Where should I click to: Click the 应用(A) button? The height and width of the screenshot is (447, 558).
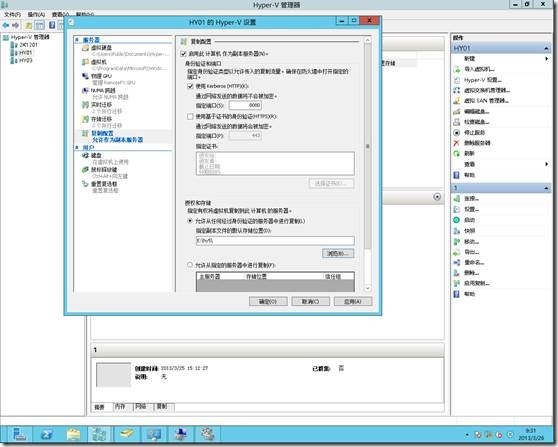(x=353, y=301)
